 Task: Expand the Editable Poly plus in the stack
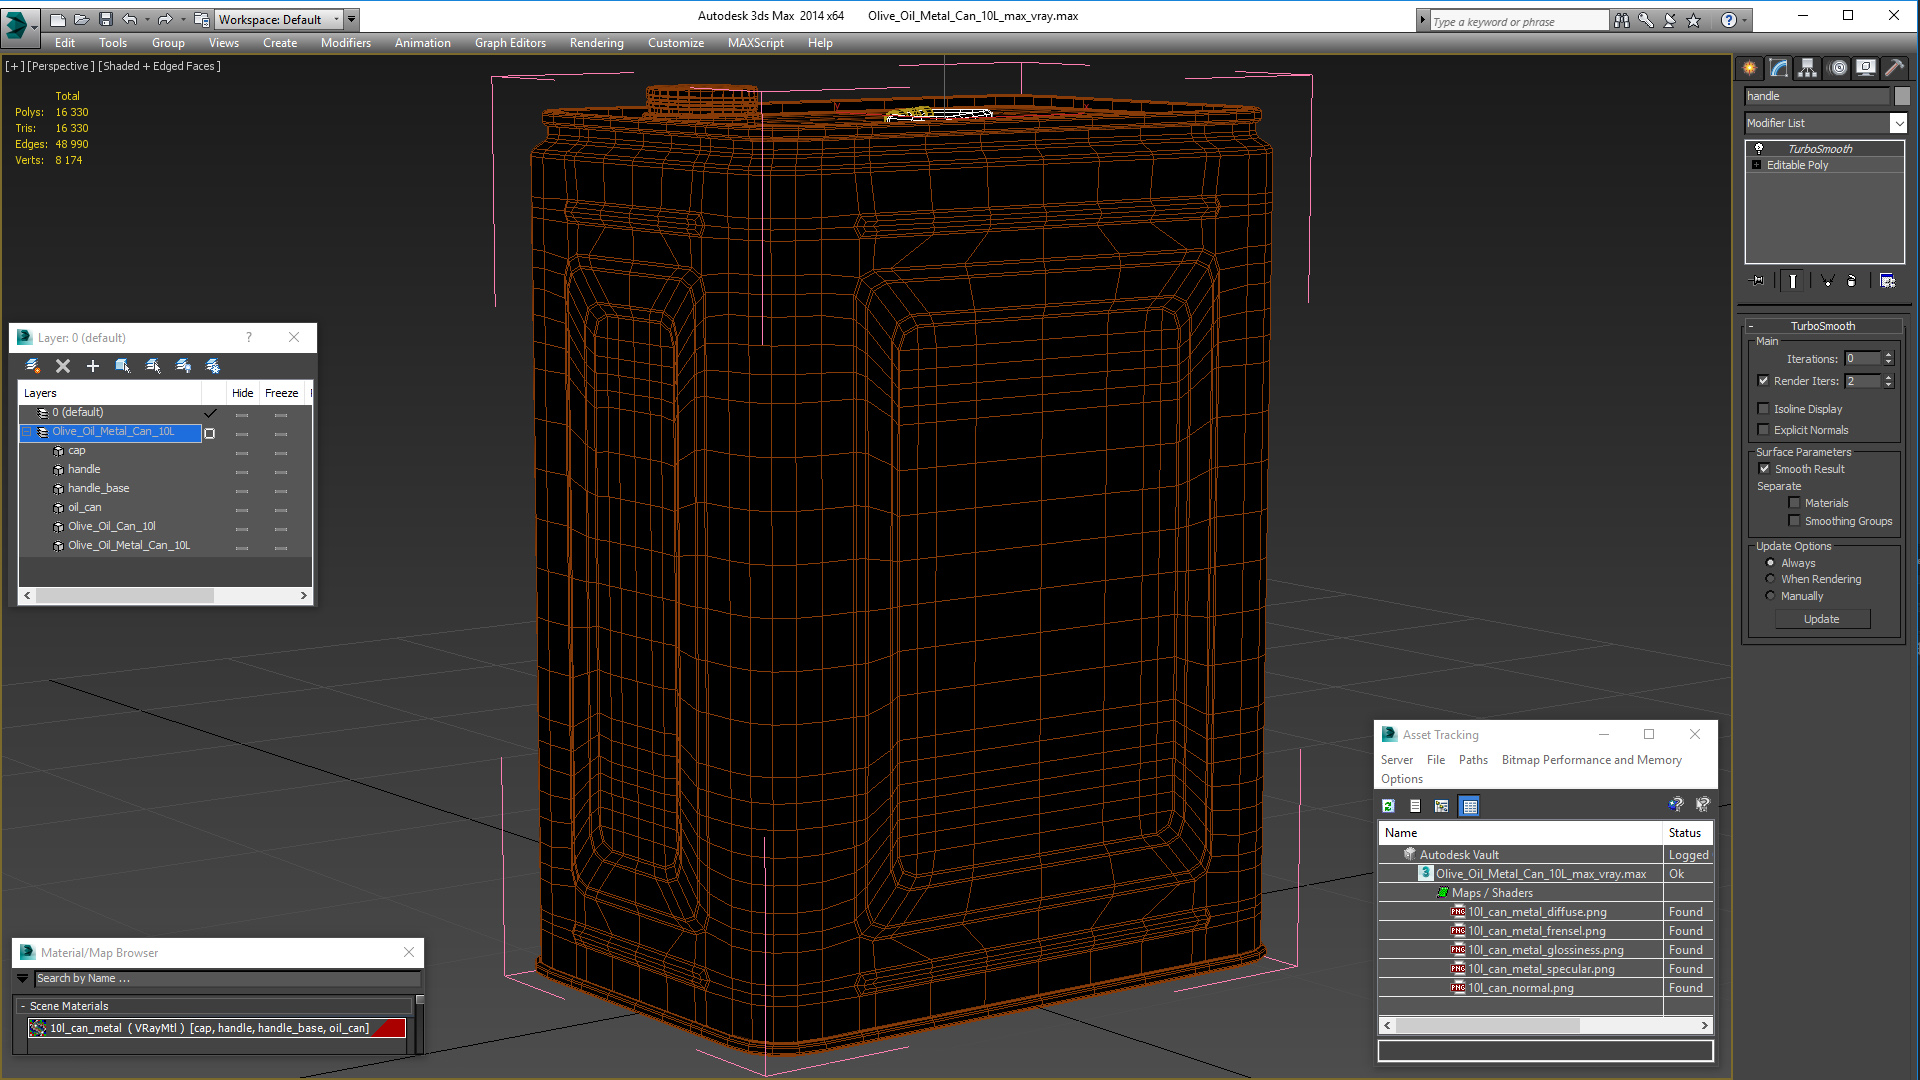click(x=1757, y=165)
